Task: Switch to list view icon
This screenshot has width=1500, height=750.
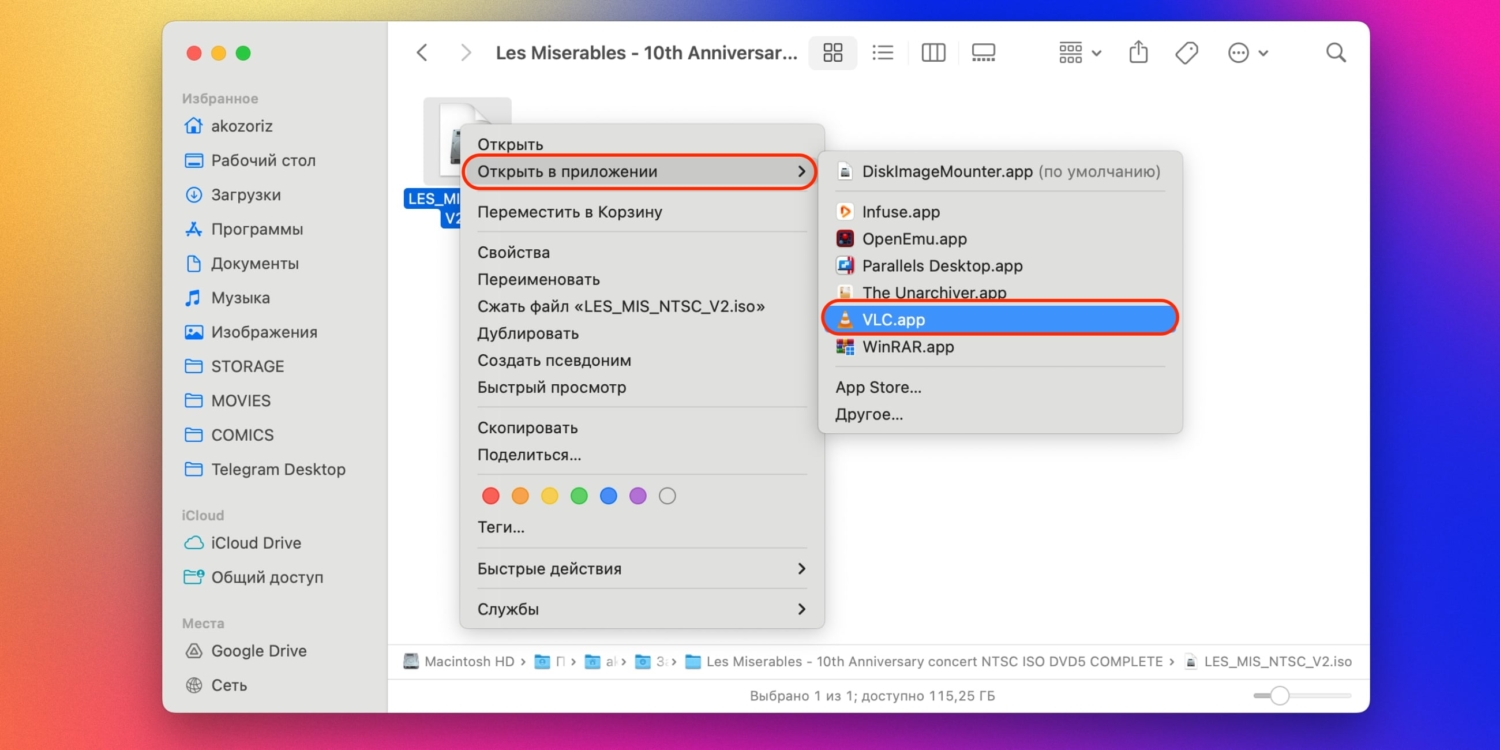Action: click(x=882, y=53)
